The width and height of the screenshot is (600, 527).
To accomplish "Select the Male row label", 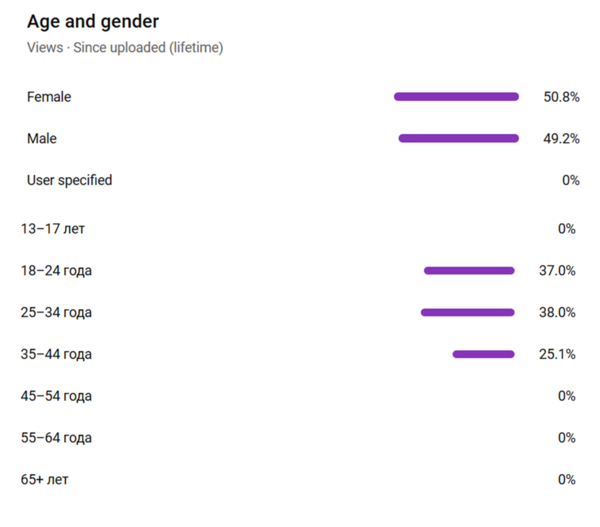I will [x=42, y=138].
